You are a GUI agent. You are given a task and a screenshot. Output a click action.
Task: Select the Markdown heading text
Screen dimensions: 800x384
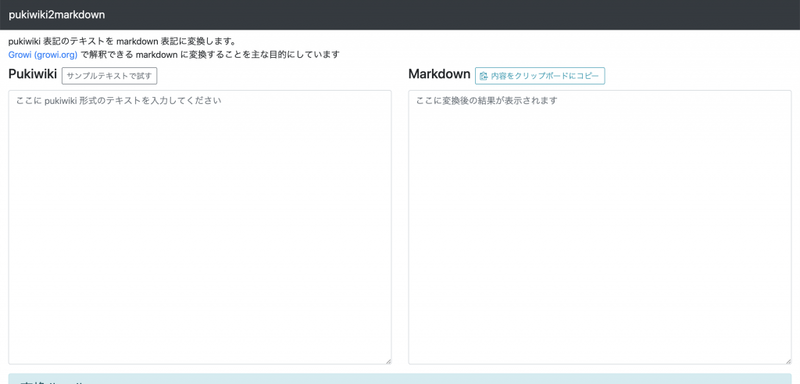pyautogui.click(x=439, y=74)
